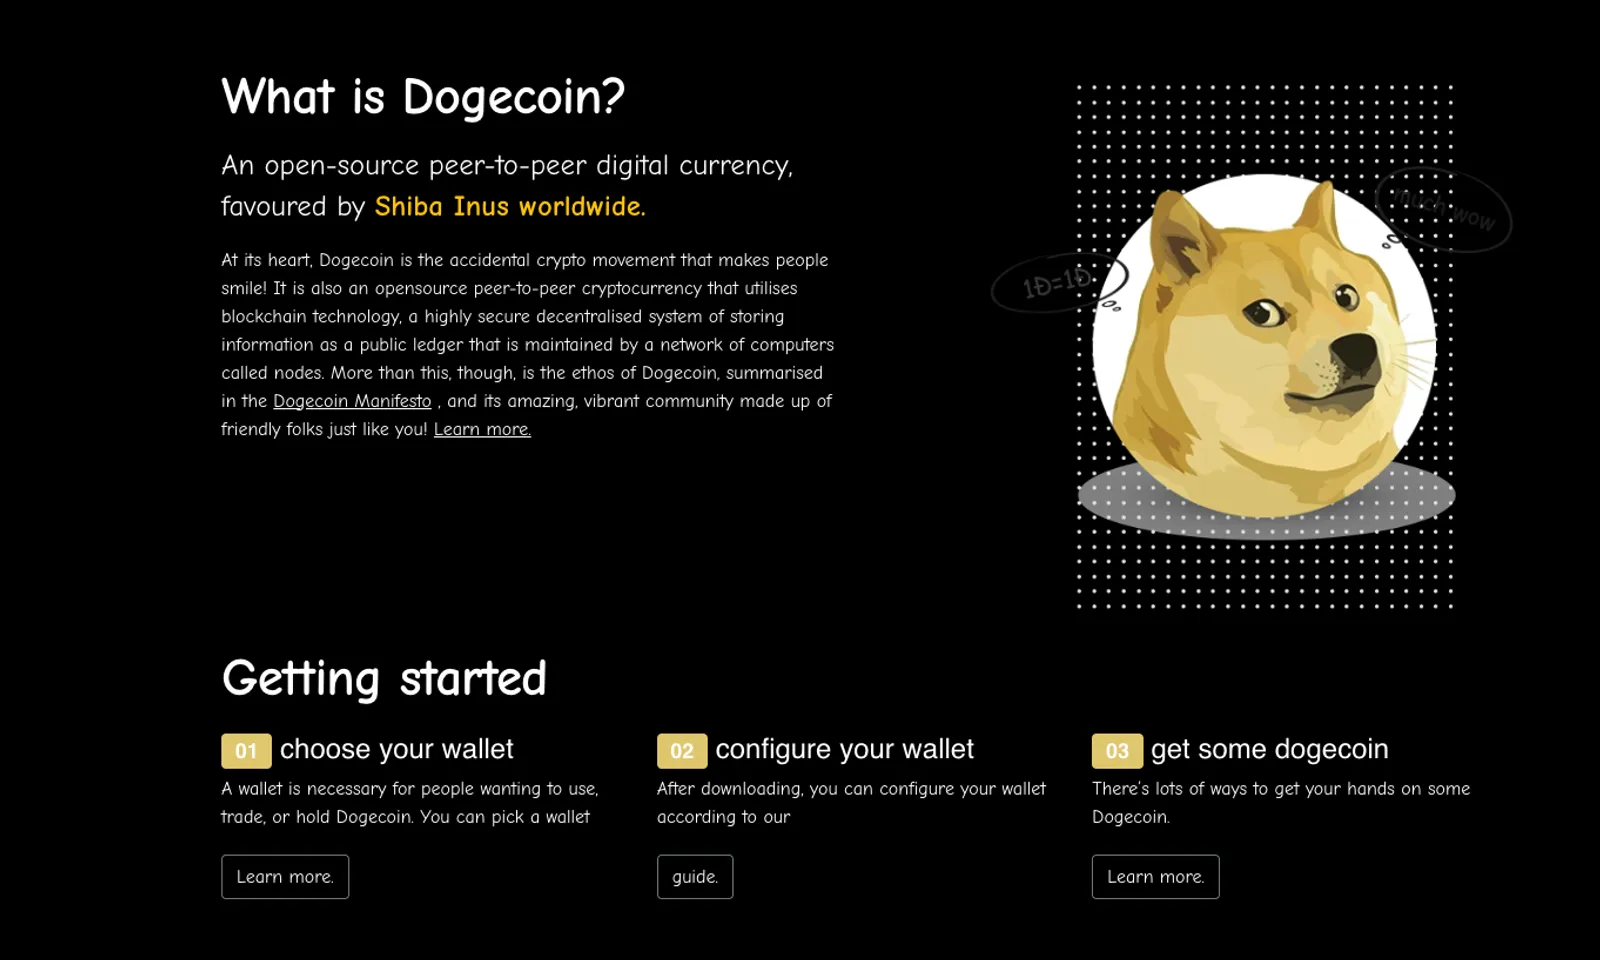Click the 'get some dogecoin' heading

tap(1269, 749)
